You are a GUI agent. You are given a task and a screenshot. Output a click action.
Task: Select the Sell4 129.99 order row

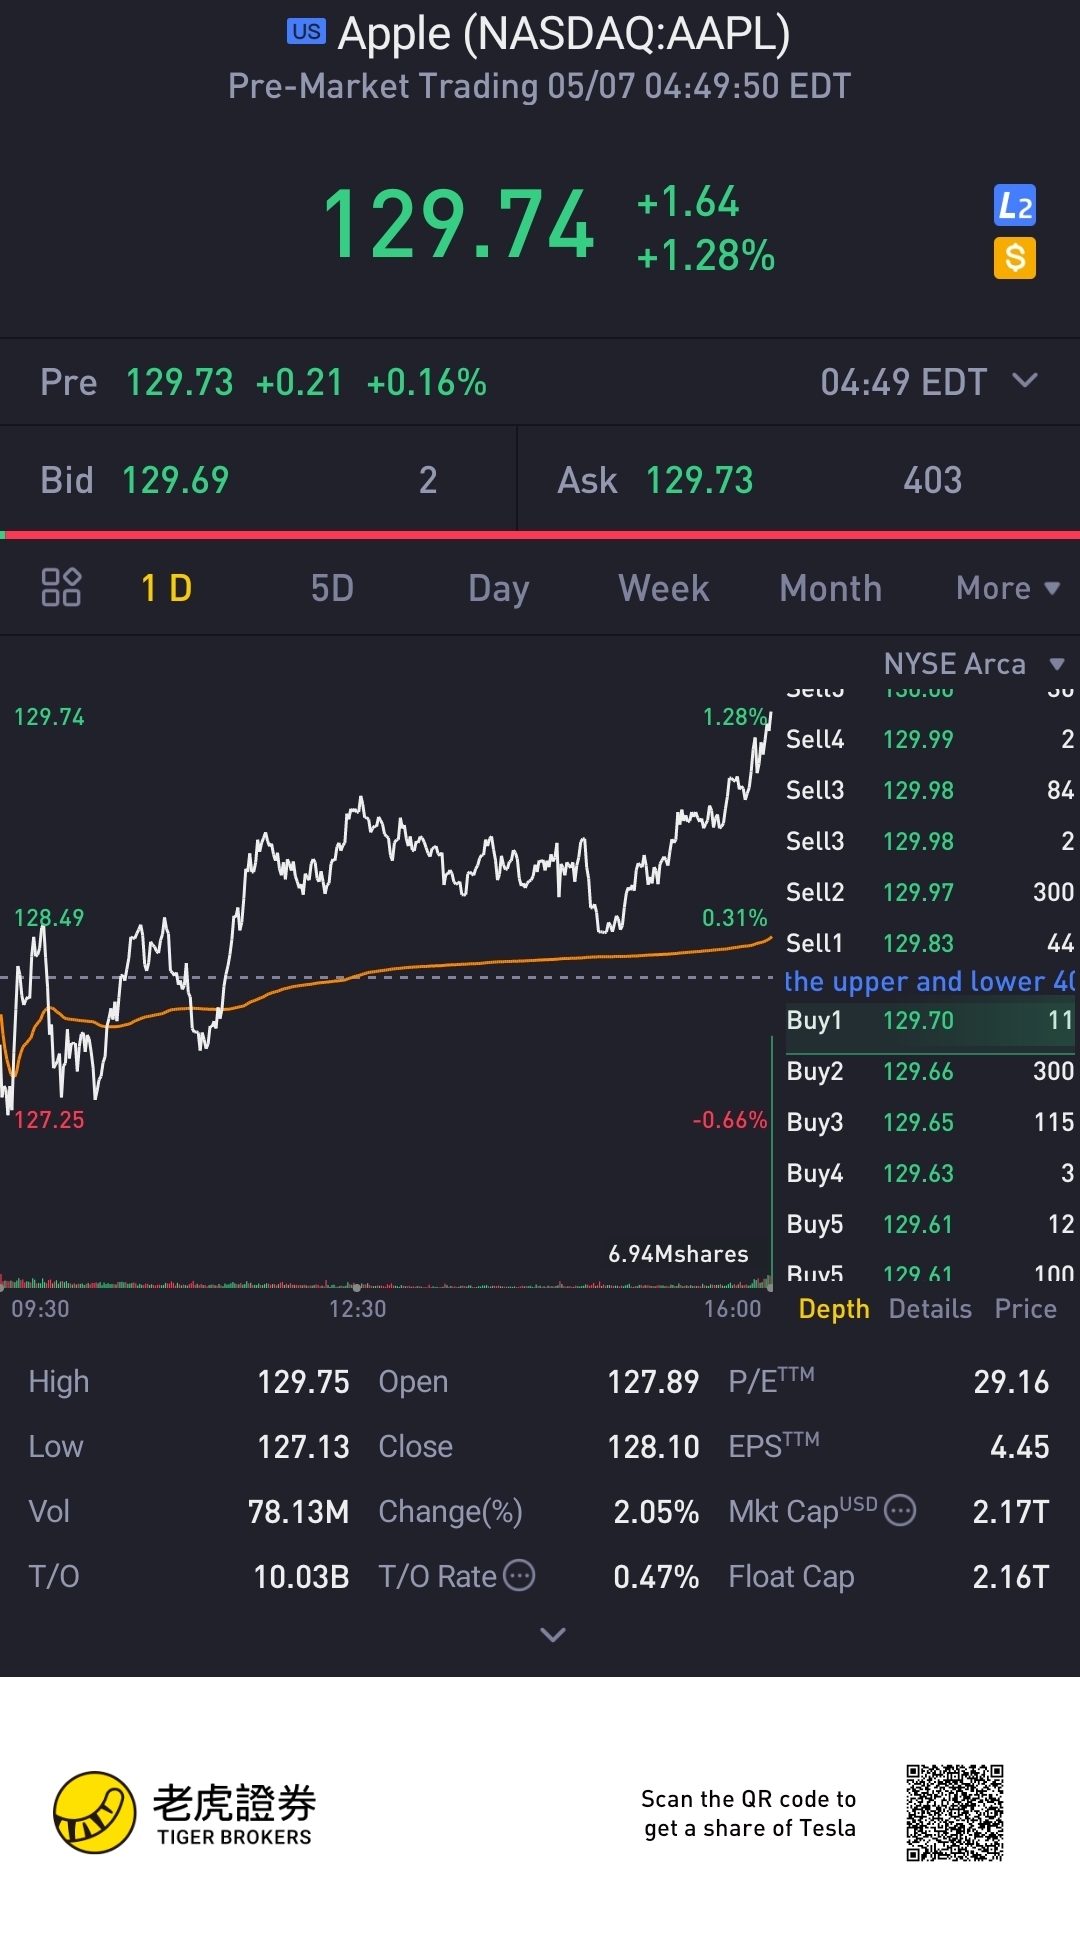pos(930,739)
